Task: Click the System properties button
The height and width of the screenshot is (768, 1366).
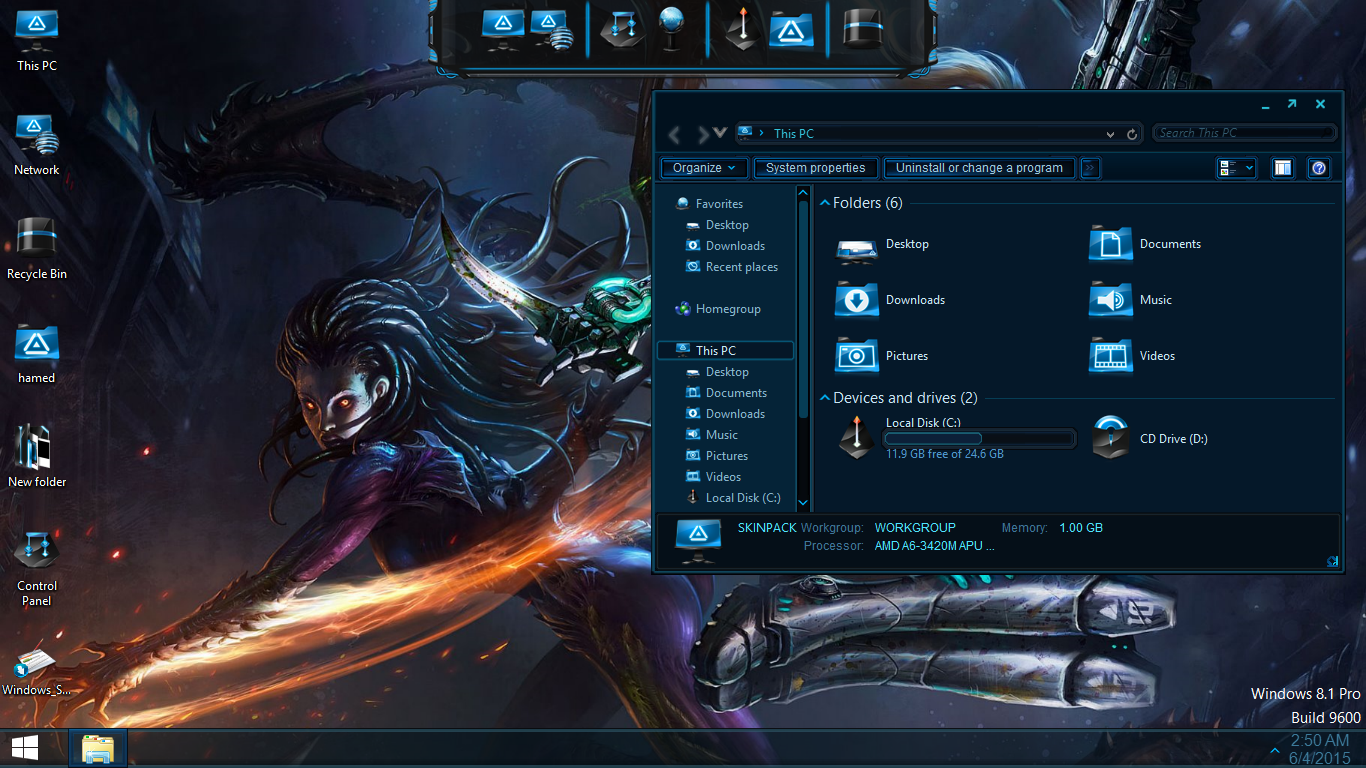Action: (815, 168)
